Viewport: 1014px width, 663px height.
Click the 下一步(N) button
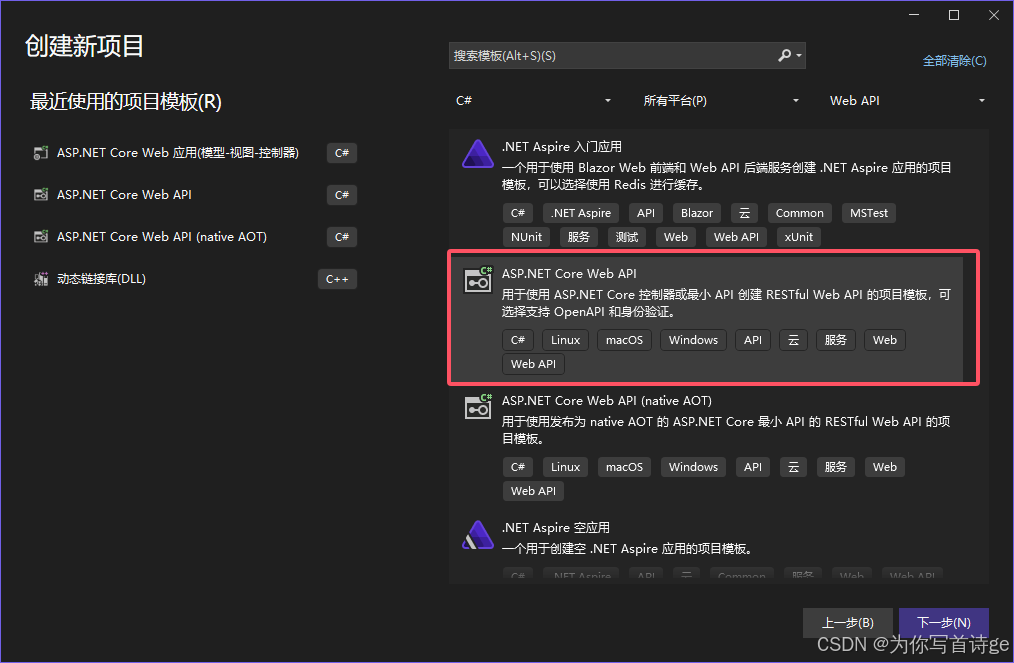point(944,622)
